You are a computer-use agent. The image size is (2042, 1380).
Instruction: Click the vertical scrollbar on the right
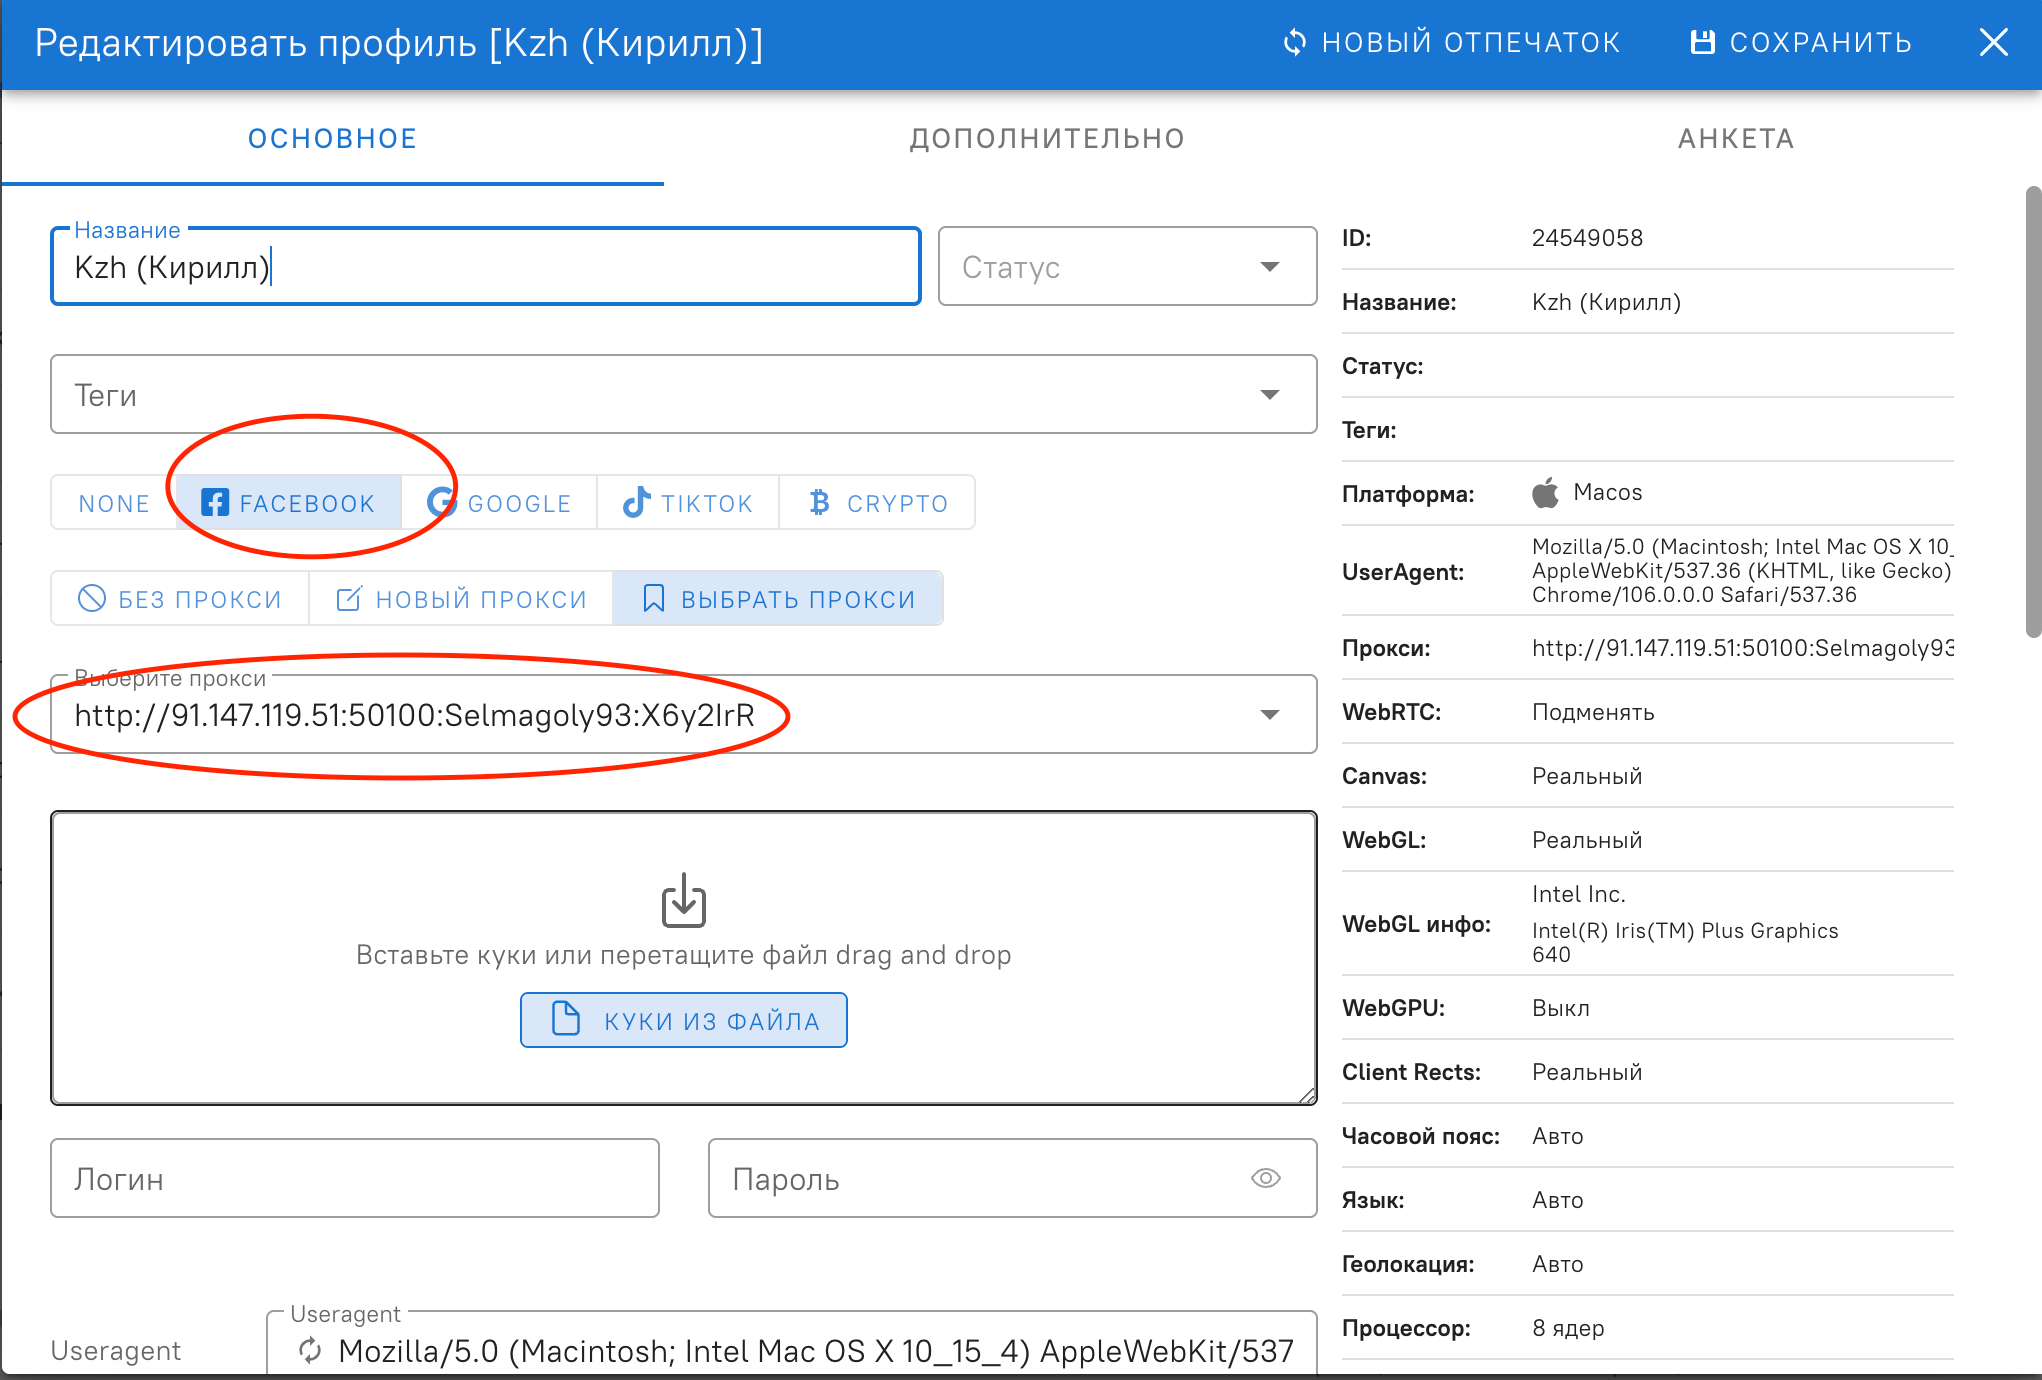tap(2032, 410)
